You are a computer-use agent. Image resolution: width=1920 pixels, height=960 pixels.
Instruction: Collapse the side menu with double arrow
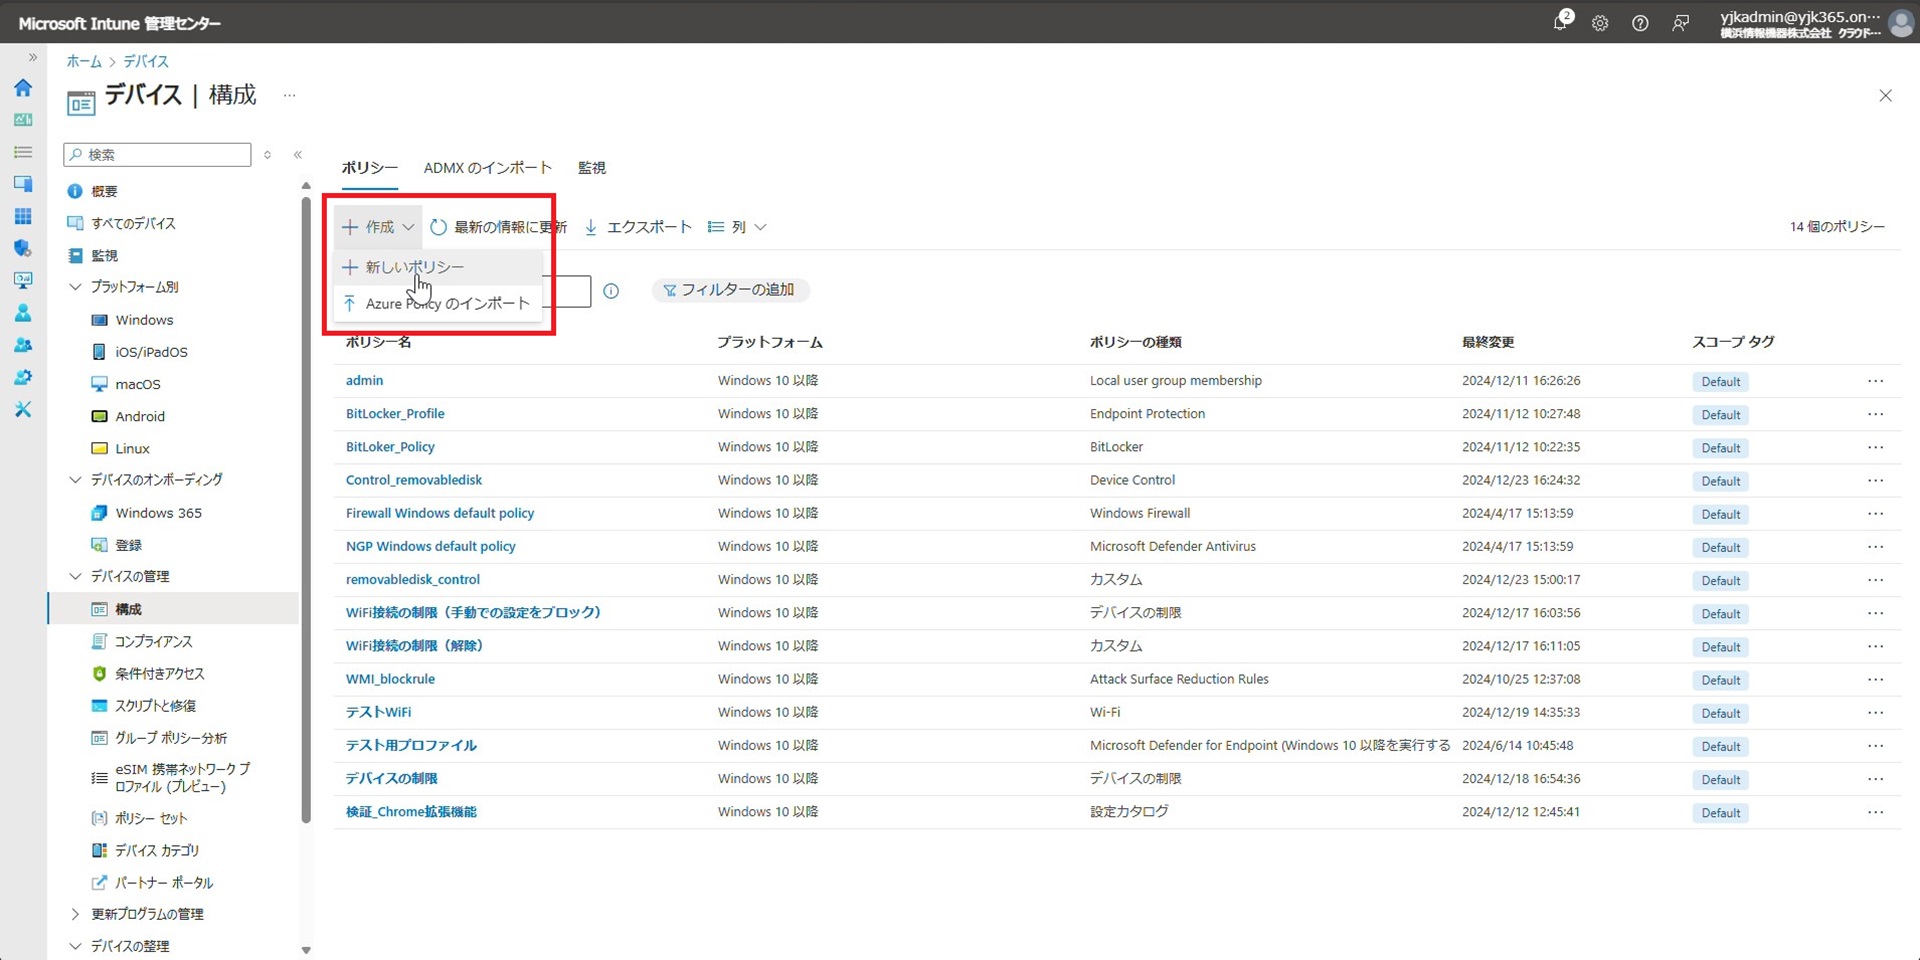tap(297, 154)
